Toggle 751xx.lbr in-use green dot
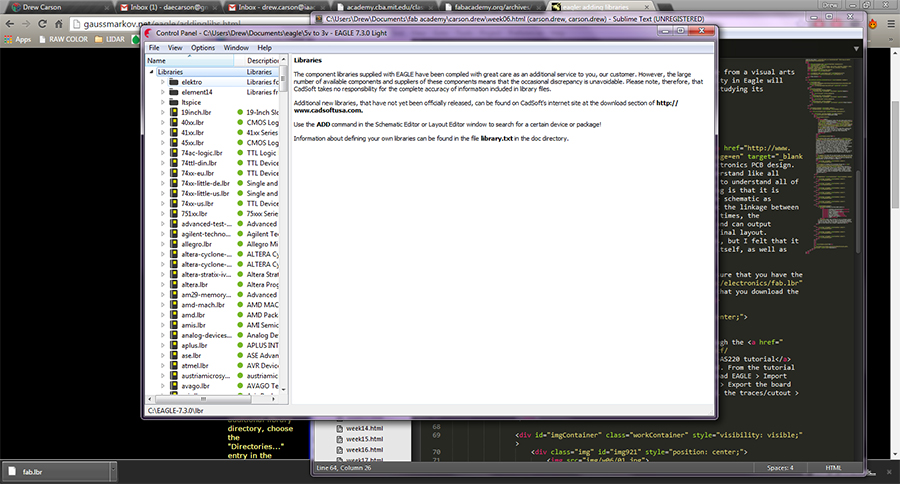The width and height of the screenshot is (900, 484). tap(240, 214)
